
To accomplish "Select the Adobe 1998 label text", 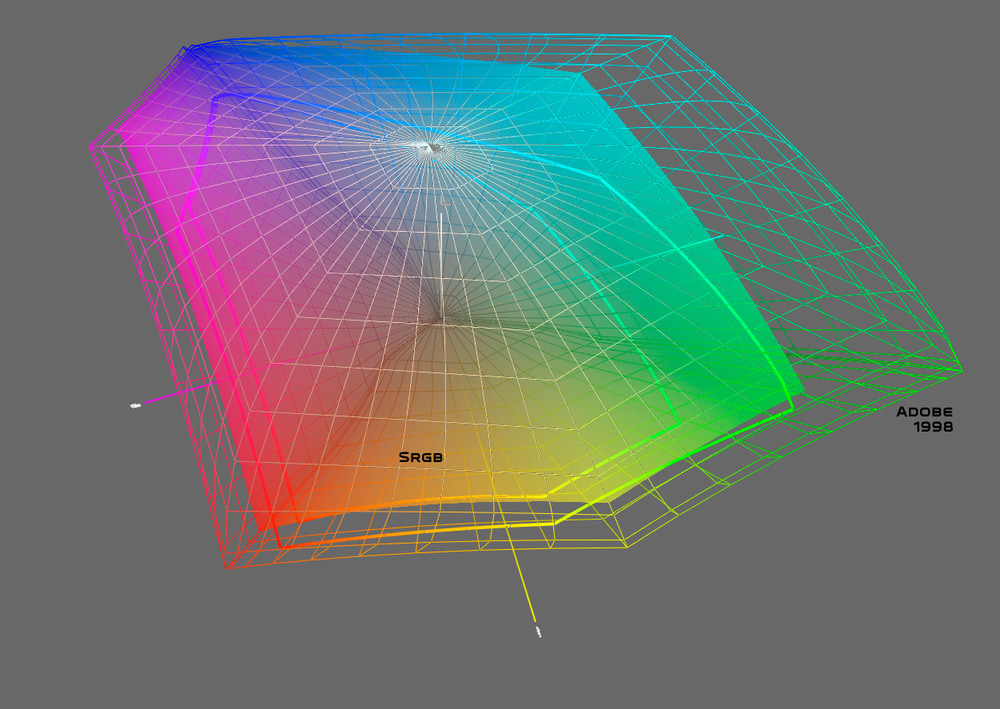I will 923,420.
